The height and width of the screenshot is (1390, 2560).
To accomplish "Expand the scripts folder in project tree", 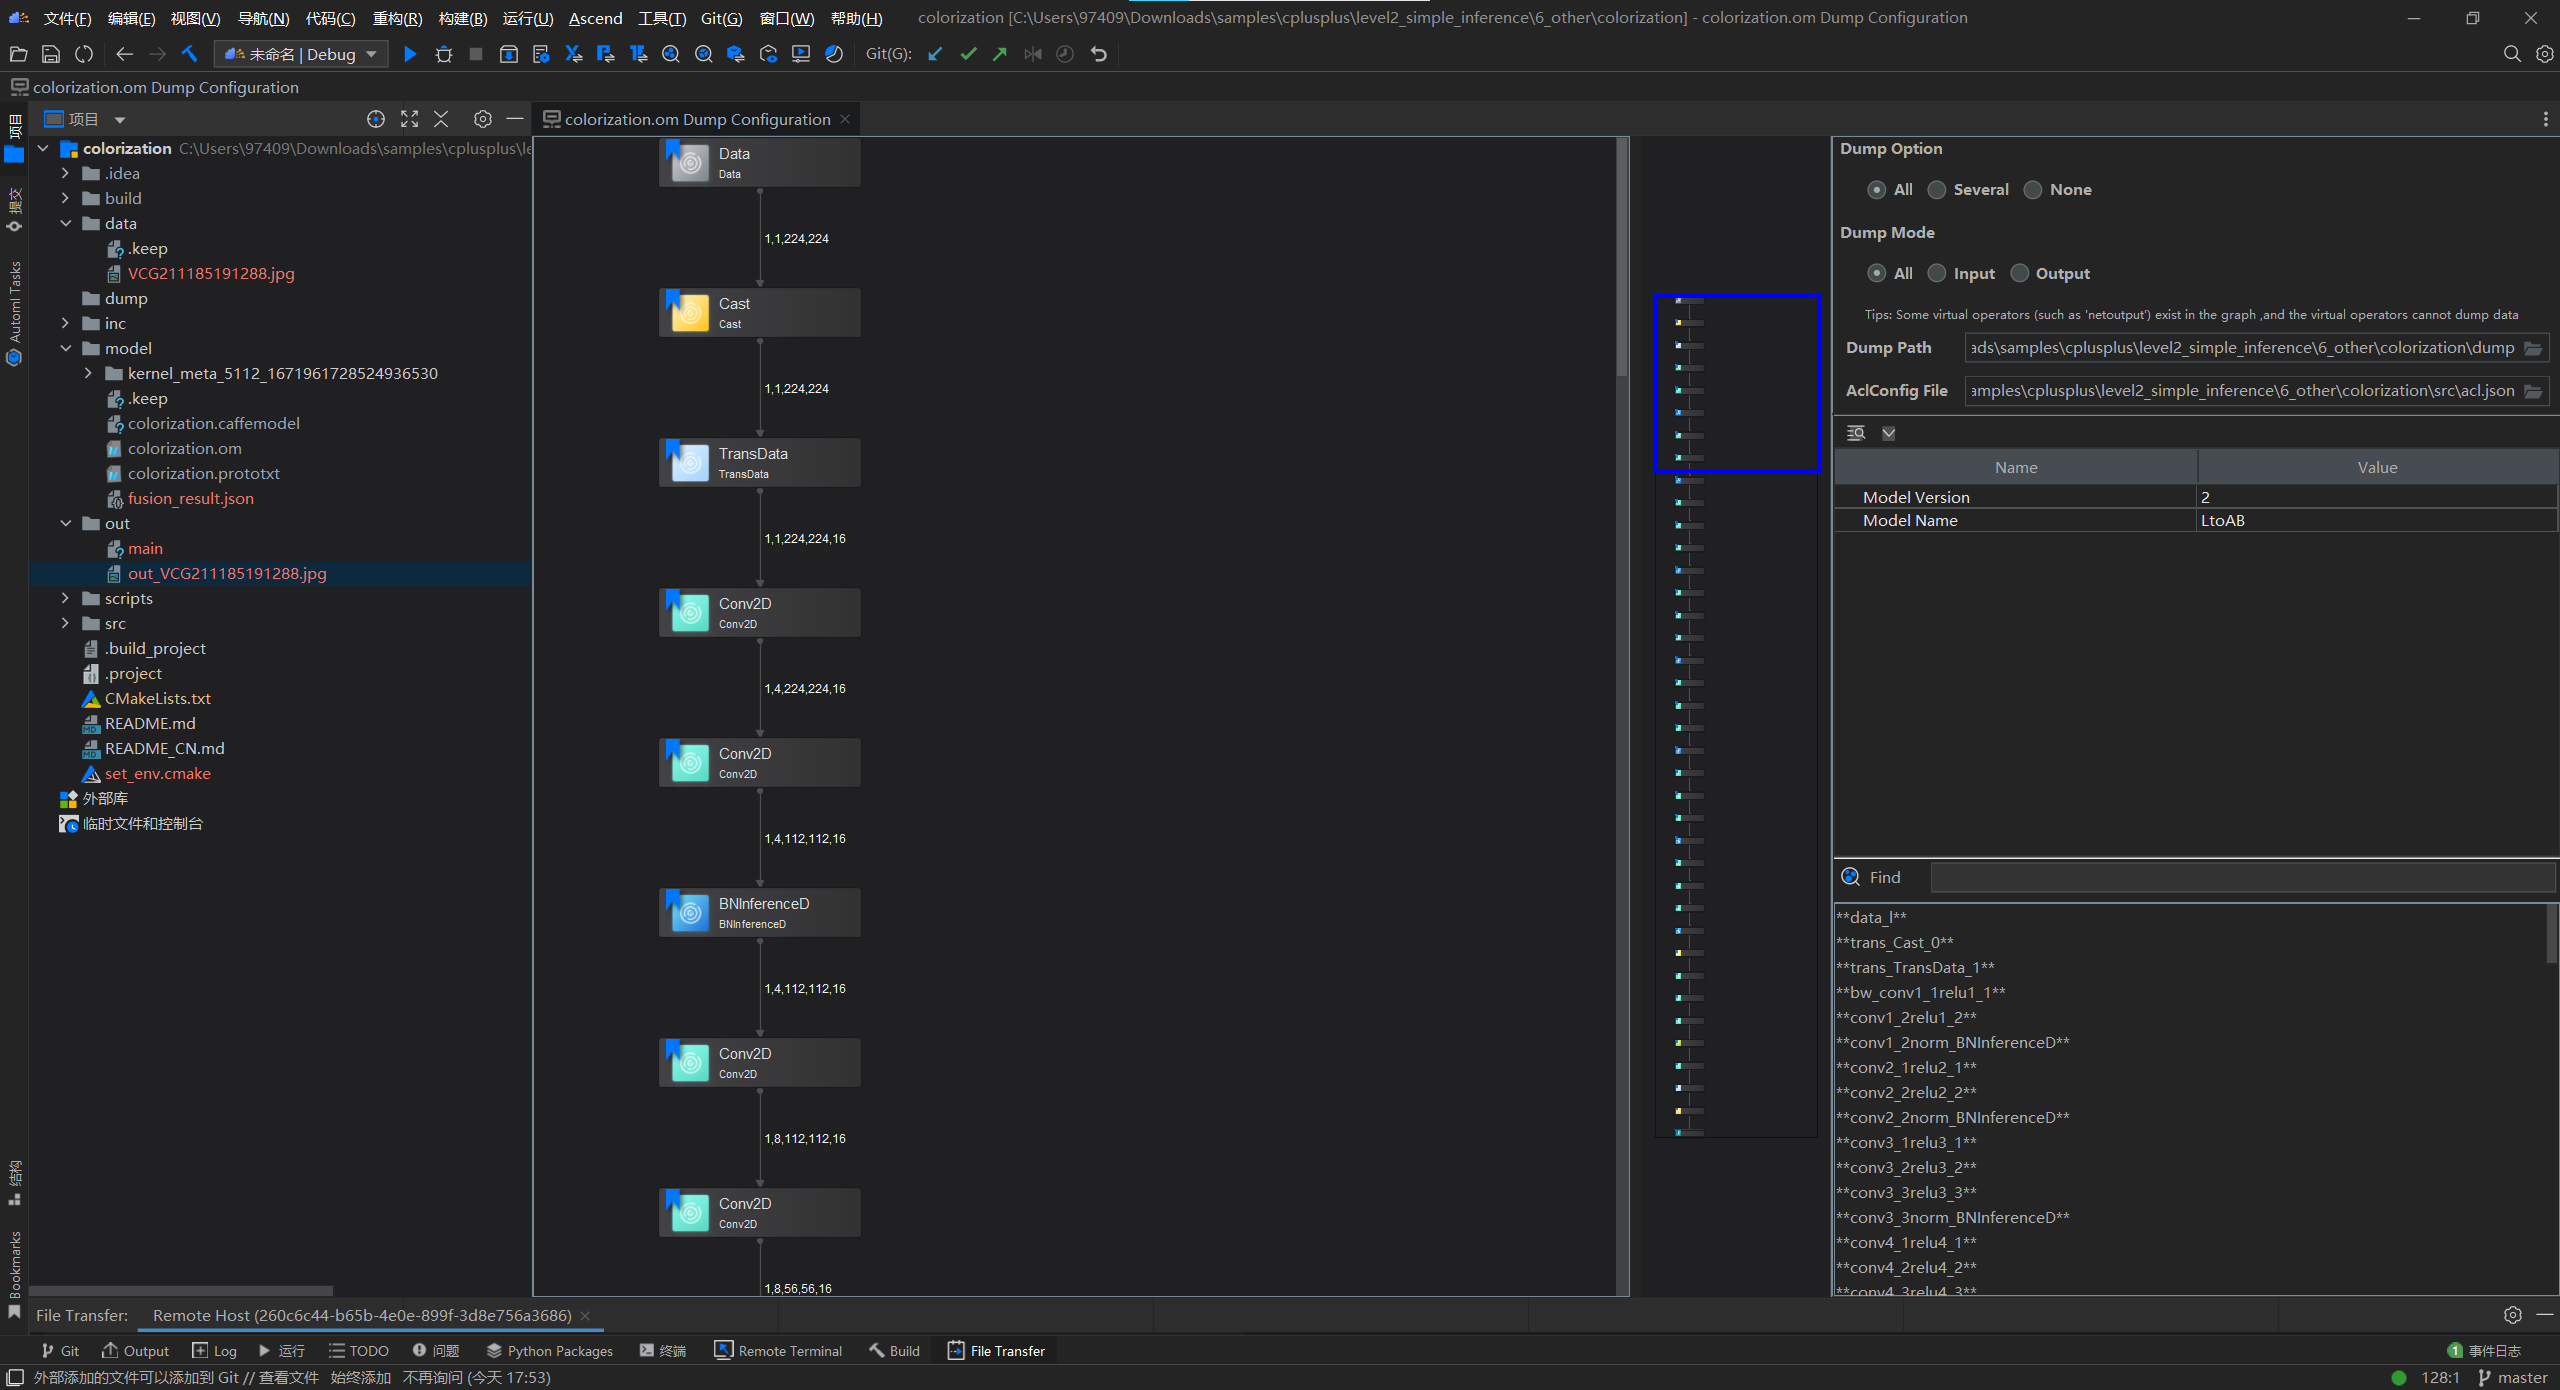I will 65,597.
